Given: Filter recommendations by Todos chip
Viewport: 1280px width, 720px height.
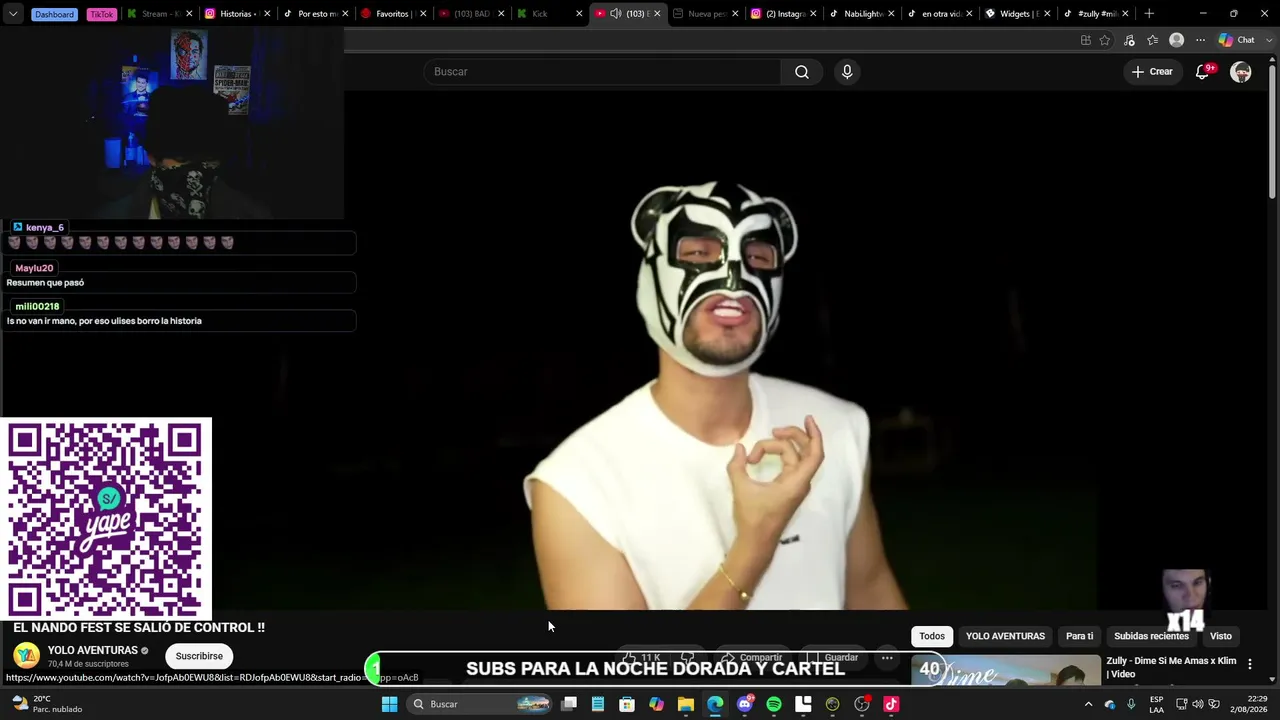Looking at the screenshot, I should 932,636.
